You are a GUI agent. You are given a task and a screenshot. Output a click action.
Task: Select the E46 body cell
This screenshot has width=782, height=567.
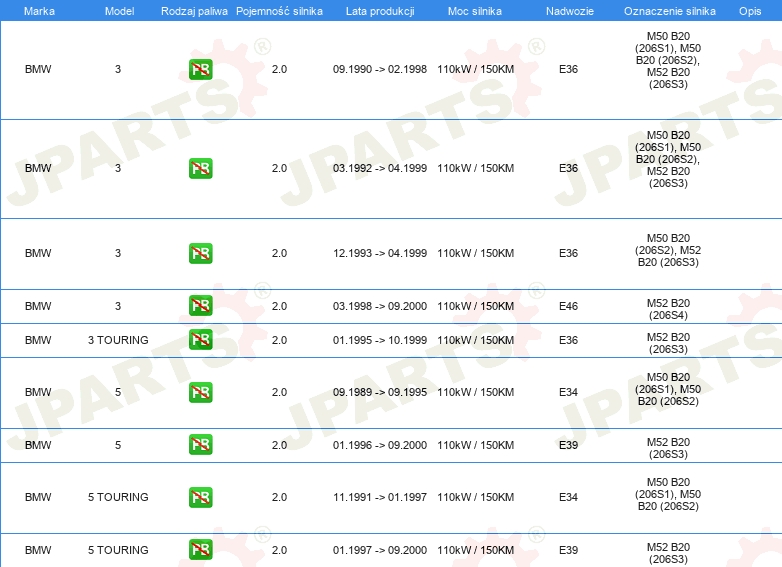point(568,306)
